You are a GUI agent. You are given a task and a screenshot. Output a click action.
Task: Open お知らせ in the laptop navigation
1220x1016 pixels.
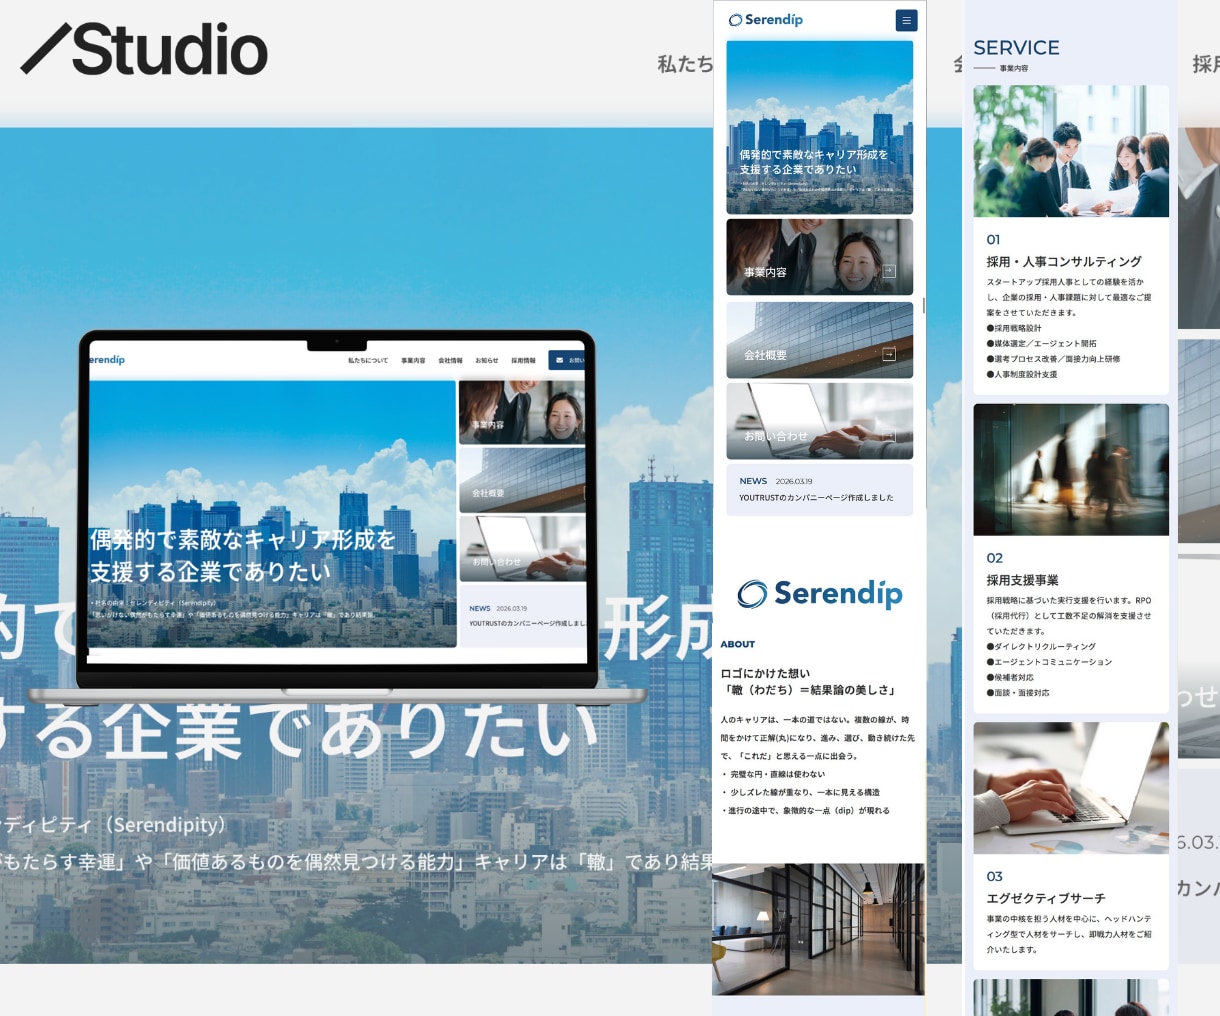coord(487,360)
